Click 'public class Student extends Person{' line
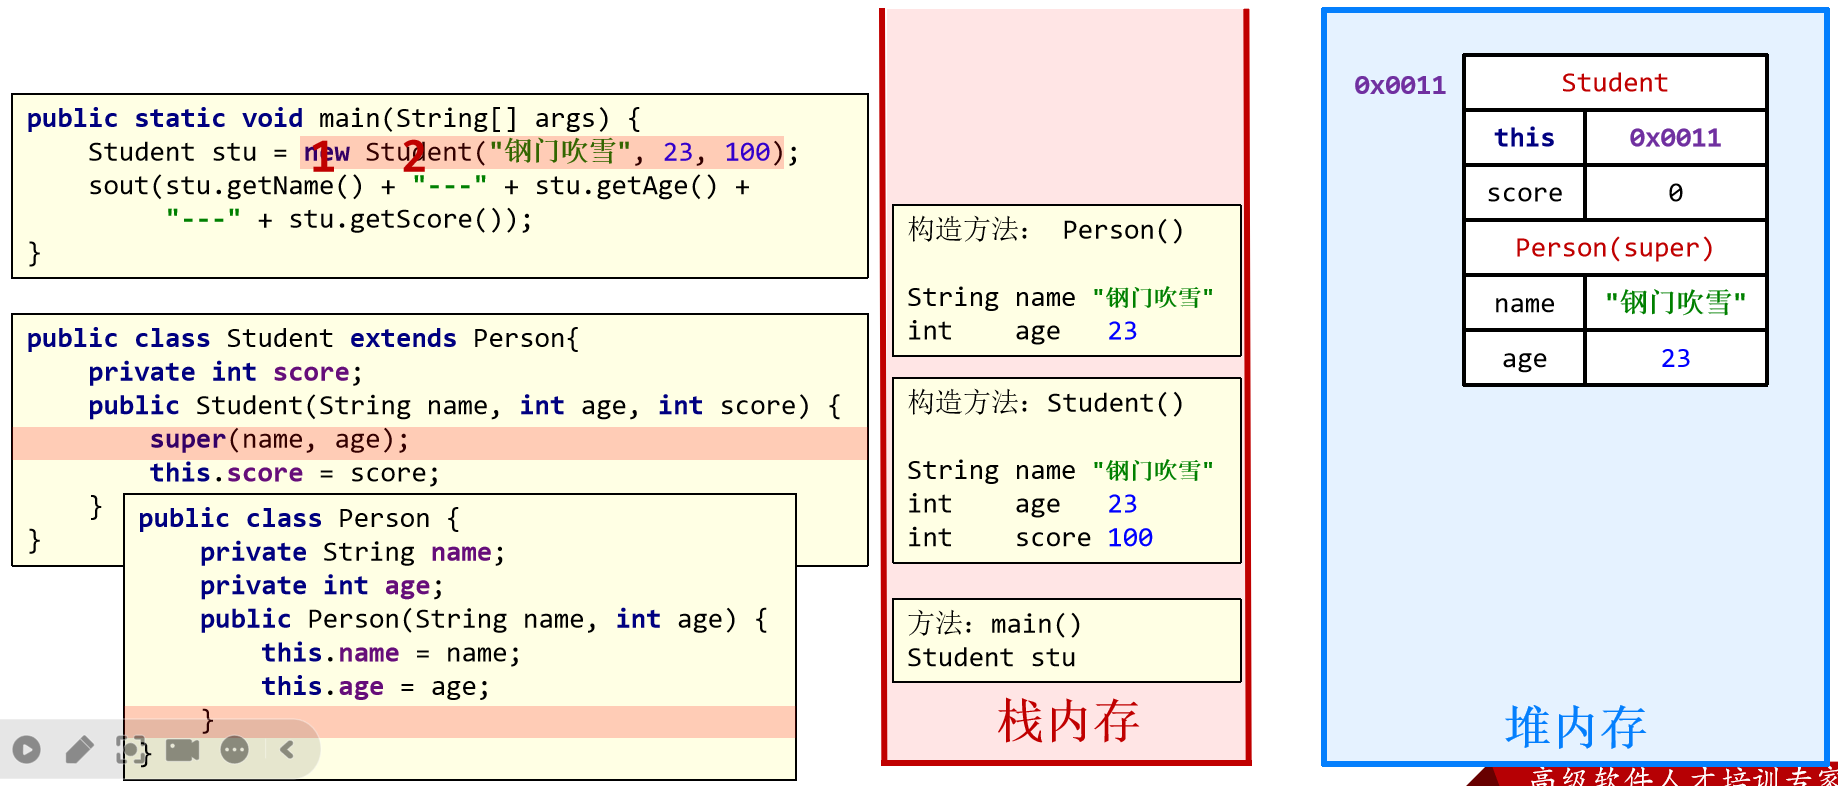Image resolution: width=1838 pixels, height=786 pixels. (303, 338)
